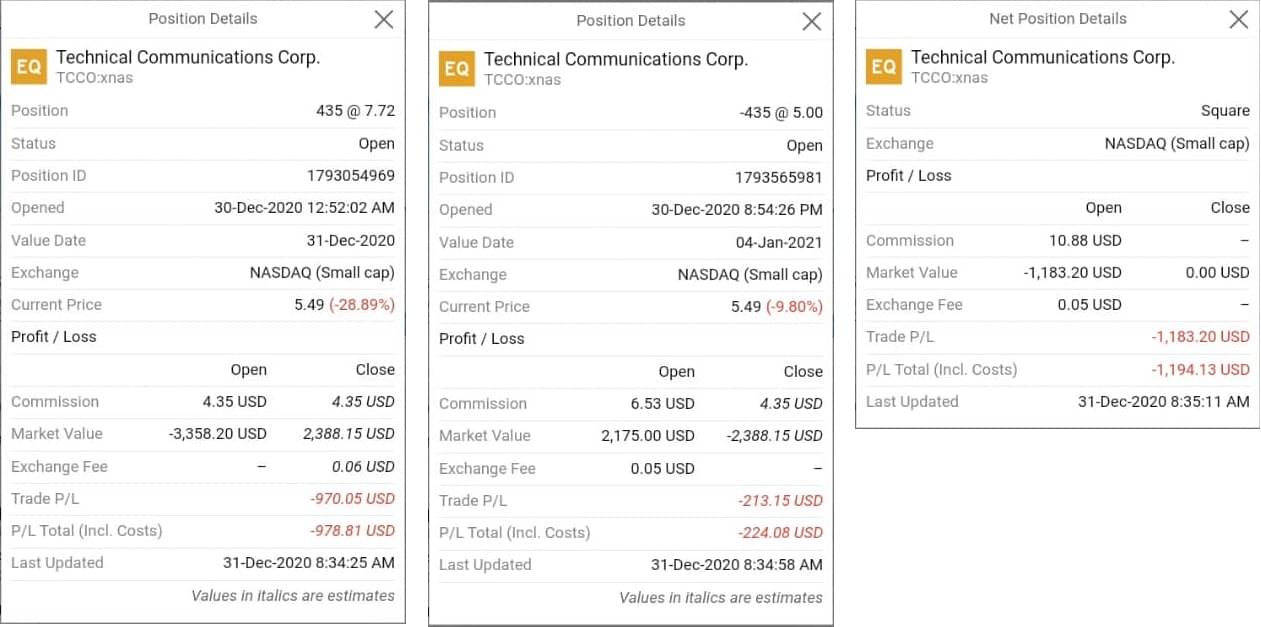Viewport: 1261px width, 627px height.
Task: Select the Position ID value 1793054969
Action: coord(351,175)
